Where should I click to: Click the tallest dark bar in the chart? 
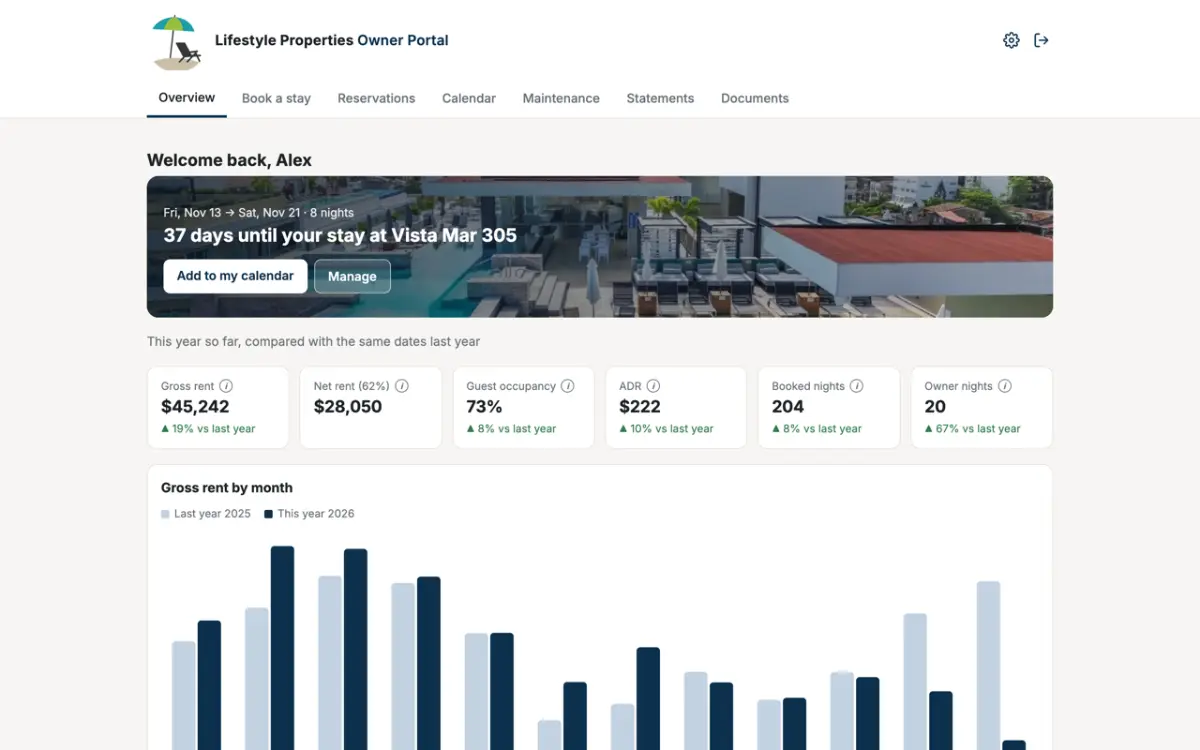(x=283, y=648)
